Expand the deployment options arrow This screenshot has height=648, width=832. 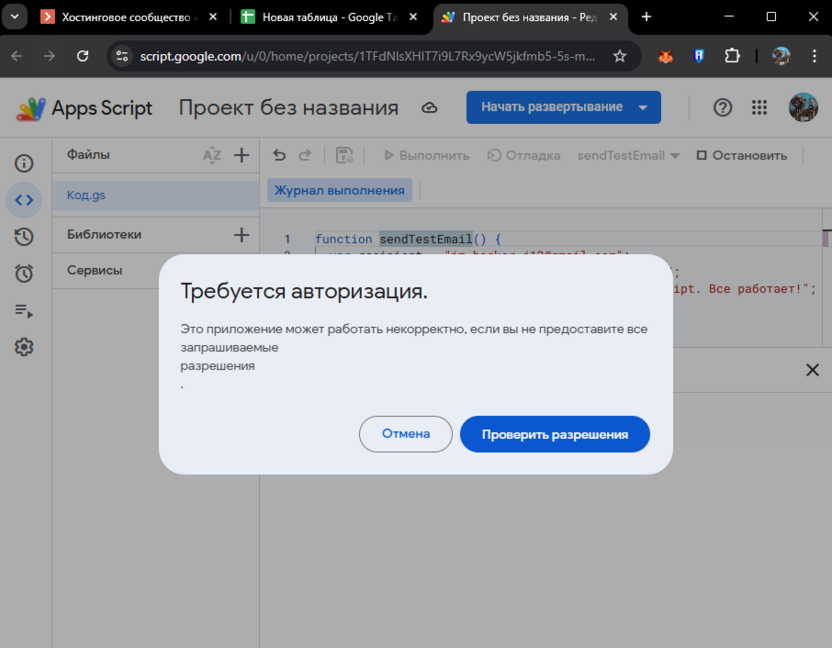[644, 107]
